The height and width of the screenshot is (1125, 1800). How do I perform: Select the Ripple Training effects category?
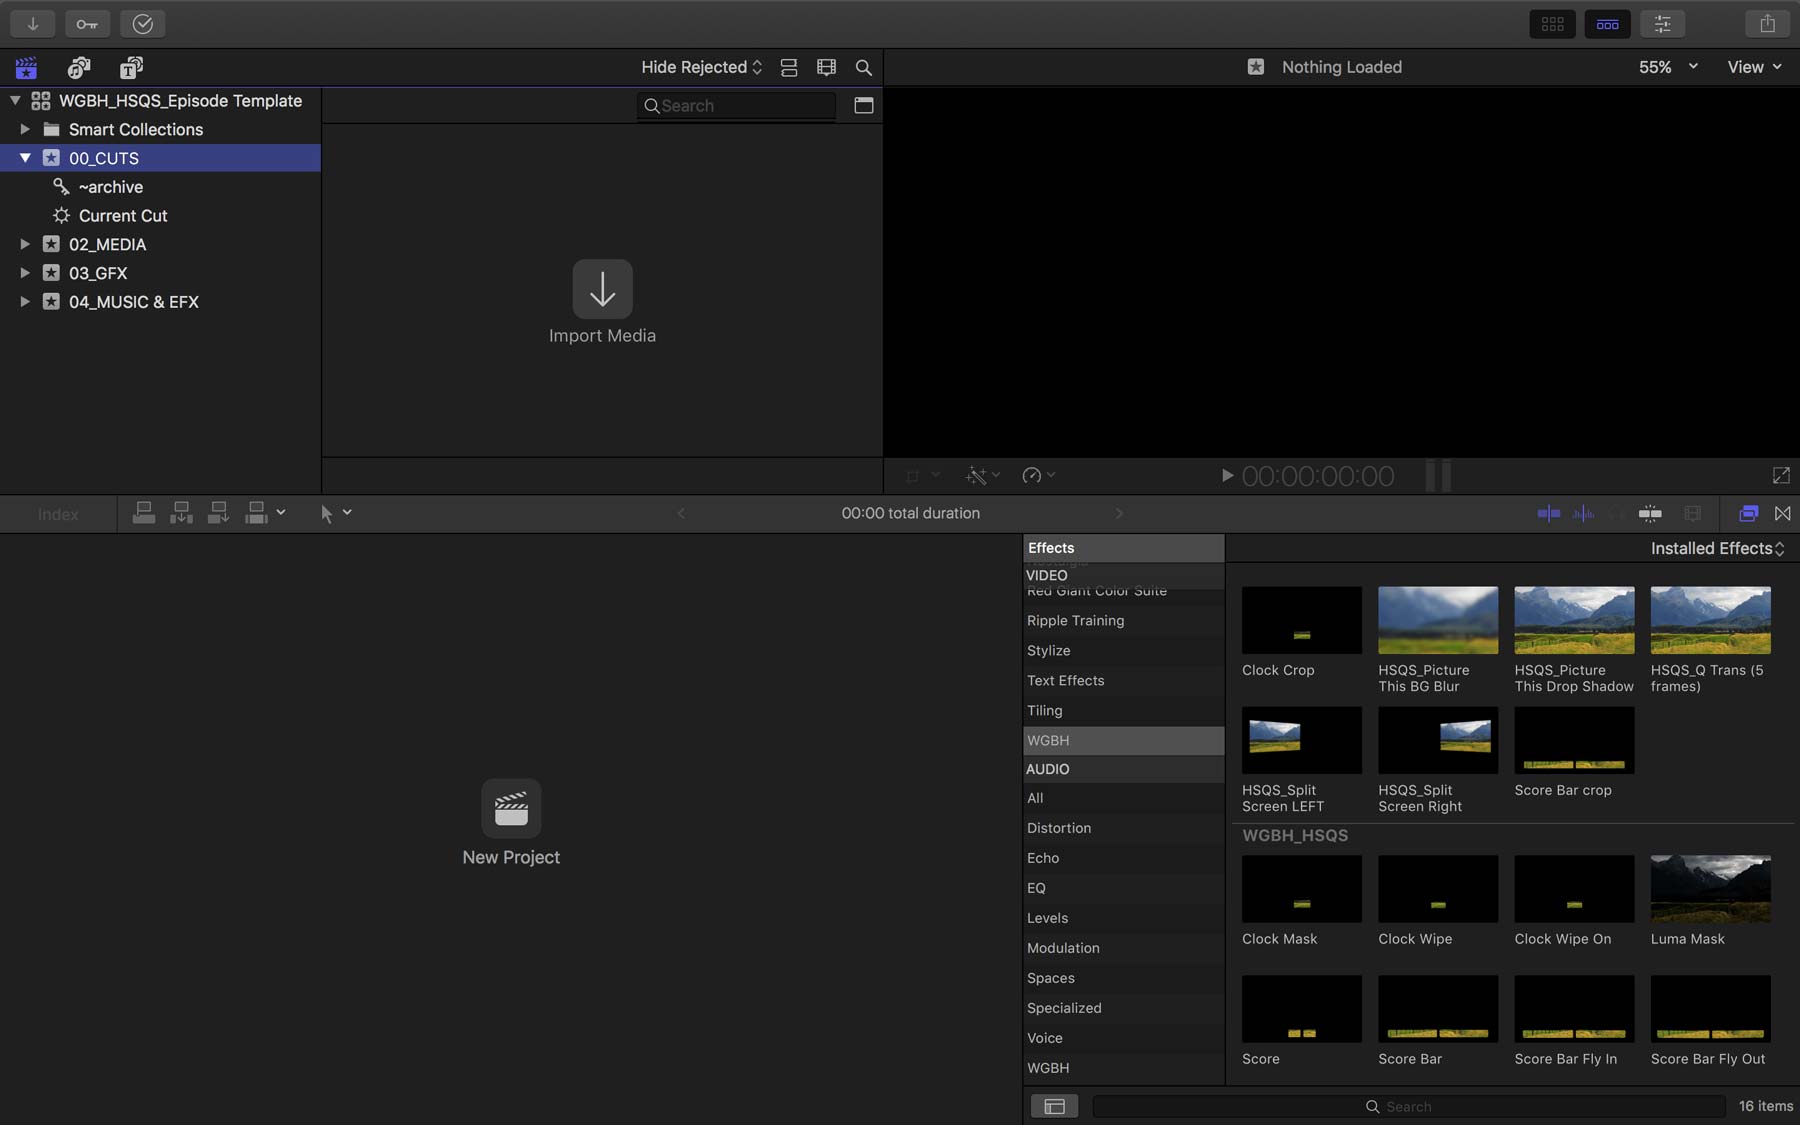coord(1123,621)
